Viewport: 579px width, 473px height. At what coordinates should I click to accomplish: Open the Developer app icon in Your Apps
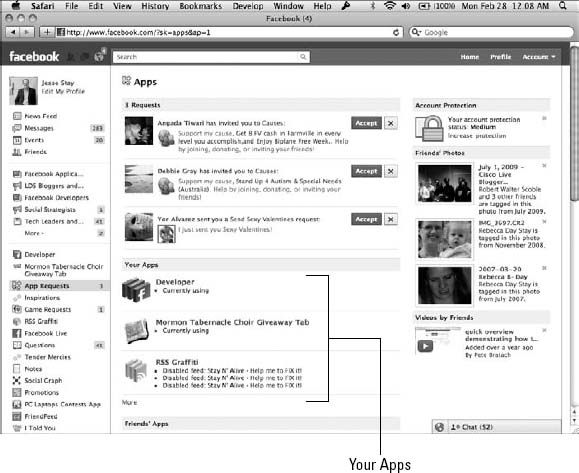pos(136,289)
